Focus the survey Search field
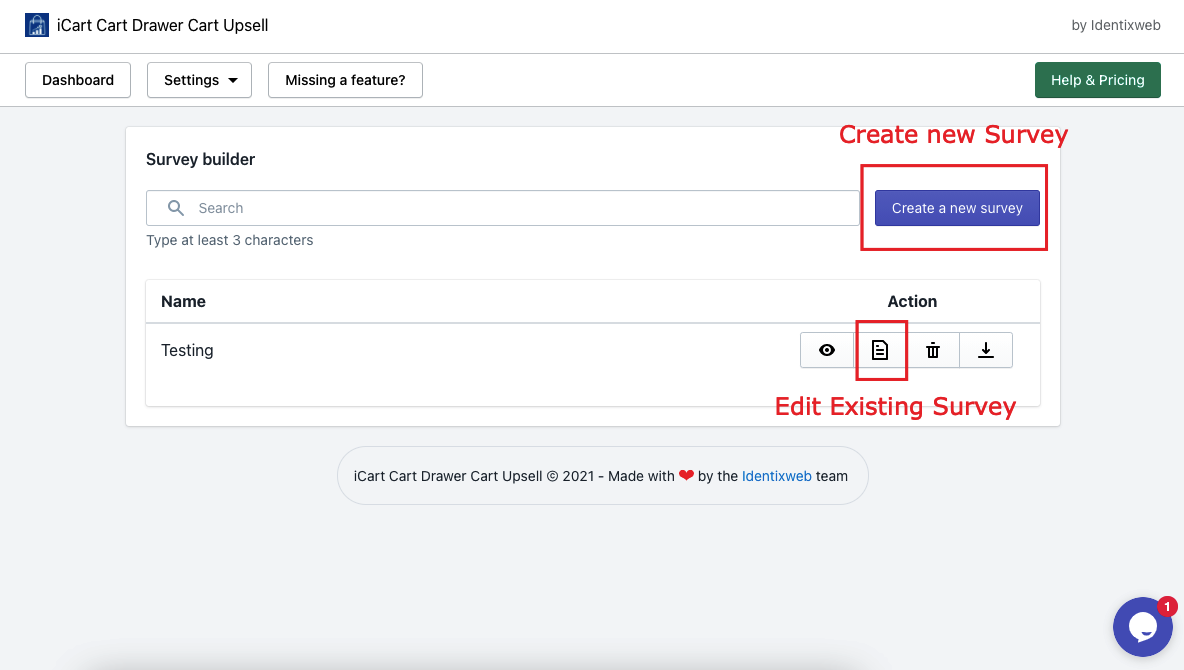1184x670 pixels. [x=503, y=208]
